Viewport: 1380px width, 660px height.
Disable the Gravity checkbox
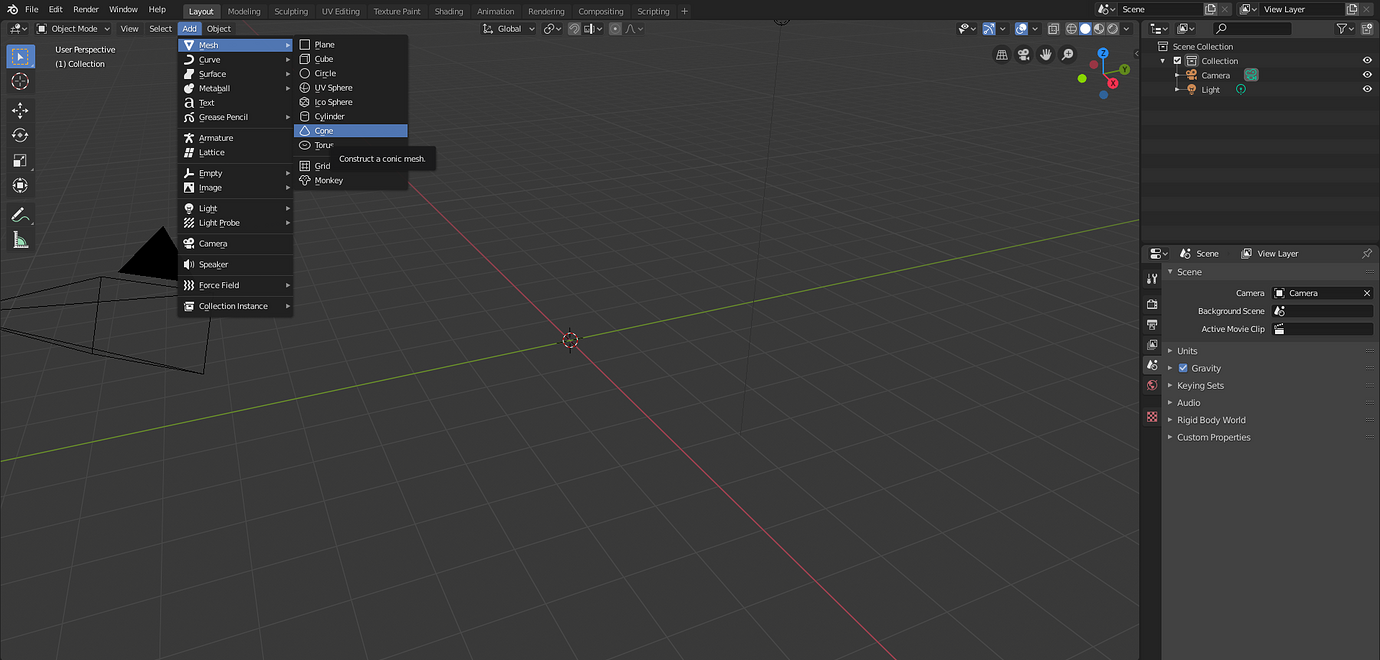click(1183, 368)
